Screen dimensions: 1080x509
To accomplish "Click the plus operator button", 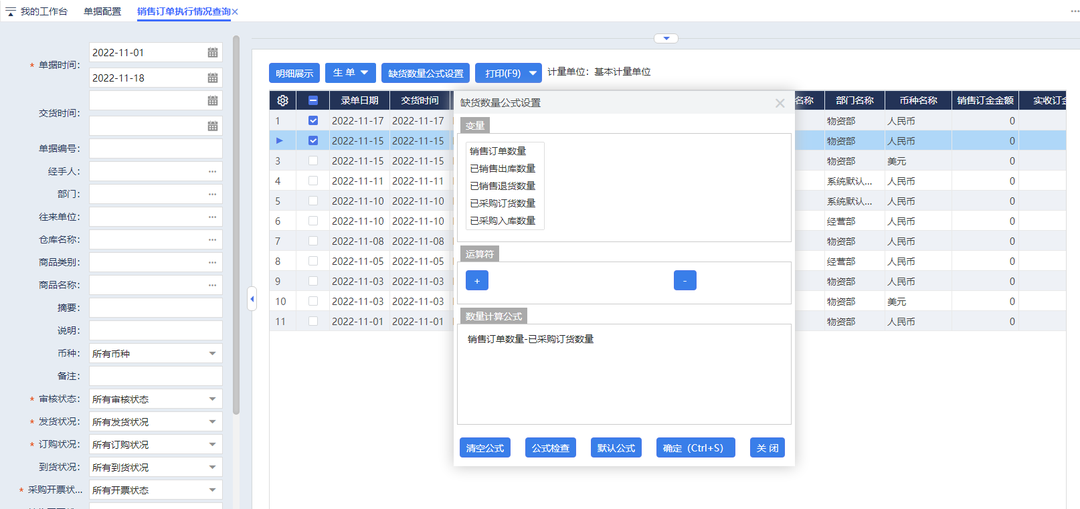I will (x=476, y=281).
